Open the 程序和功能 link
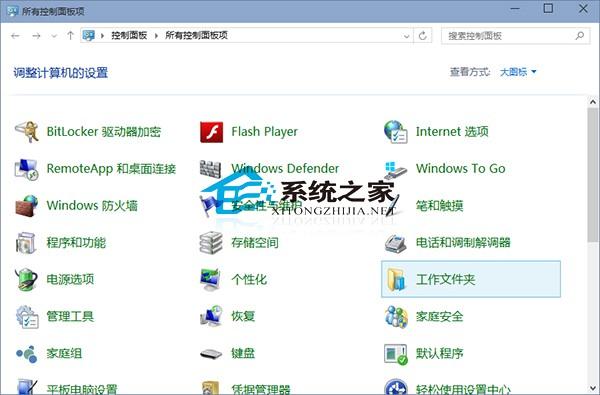Viewport: 600px width, 395px height. click(x=76, y=242)
